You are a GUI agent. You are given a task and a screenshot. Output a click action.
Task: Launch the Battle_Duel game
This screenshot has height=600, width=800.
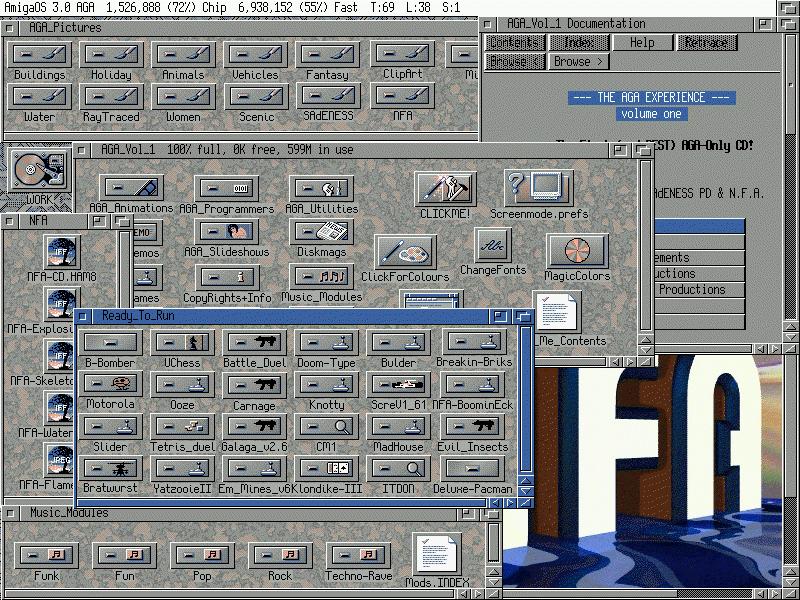[255, 342]
